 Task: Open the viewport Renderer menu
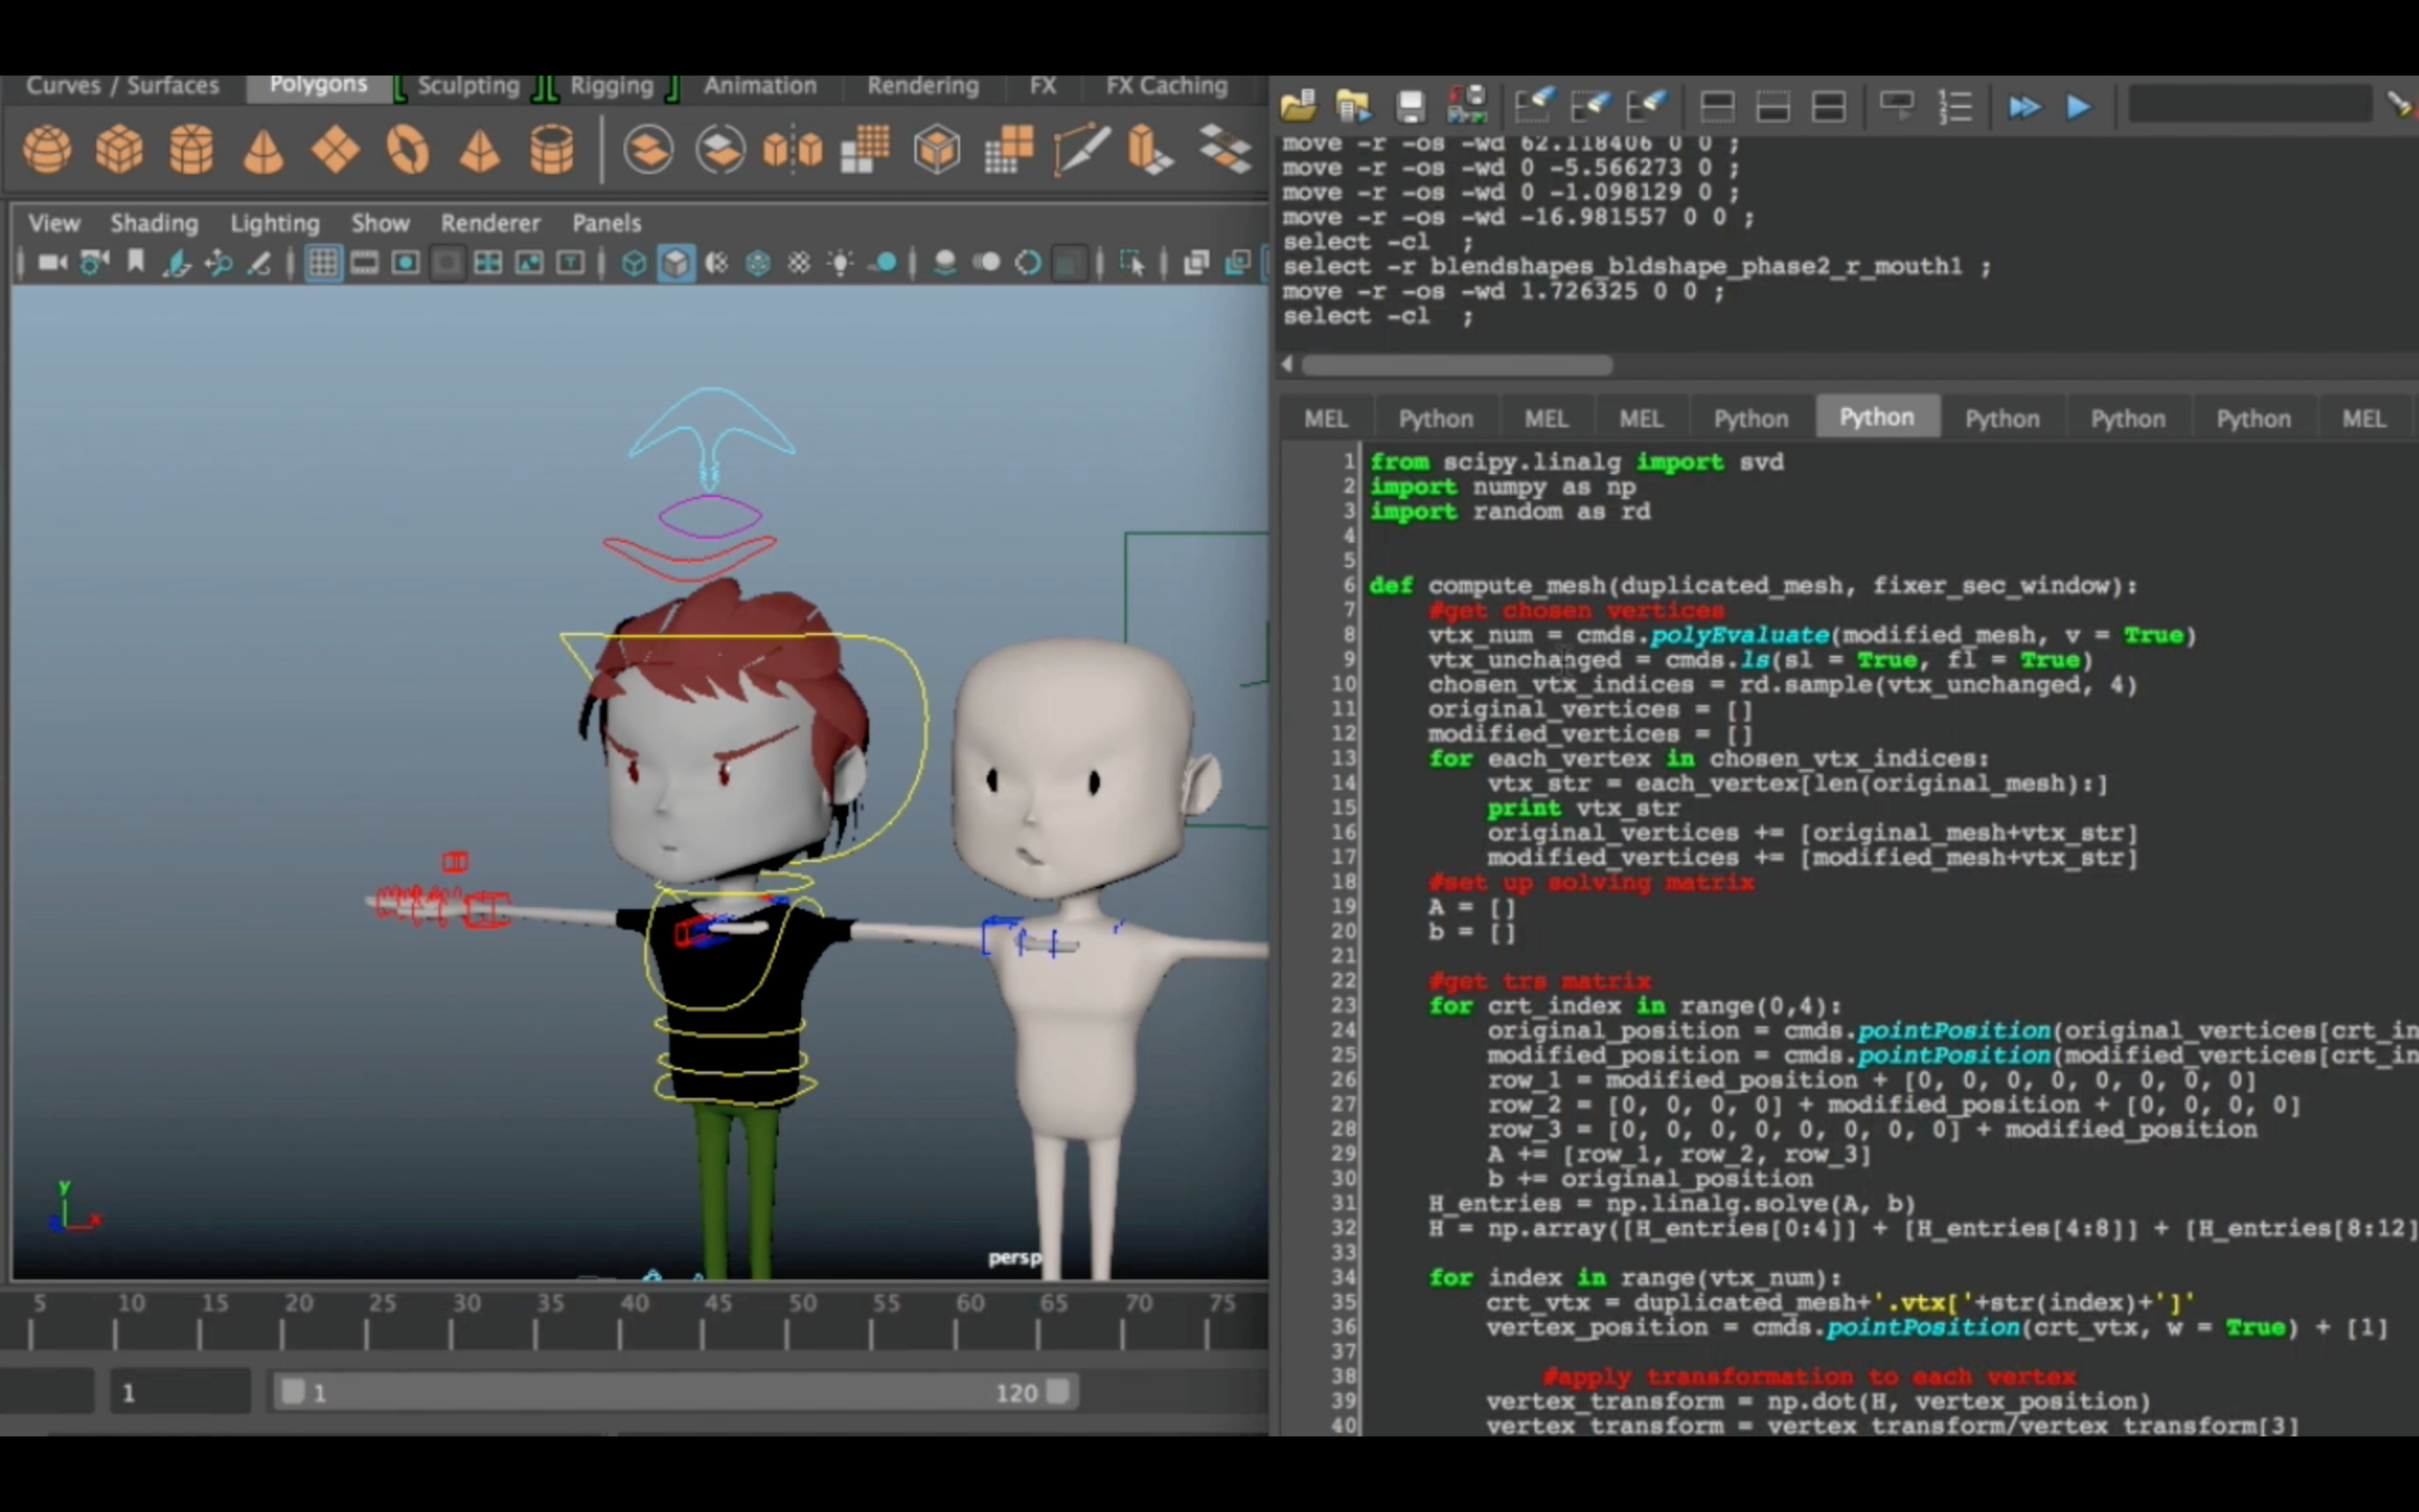point(490,223)
